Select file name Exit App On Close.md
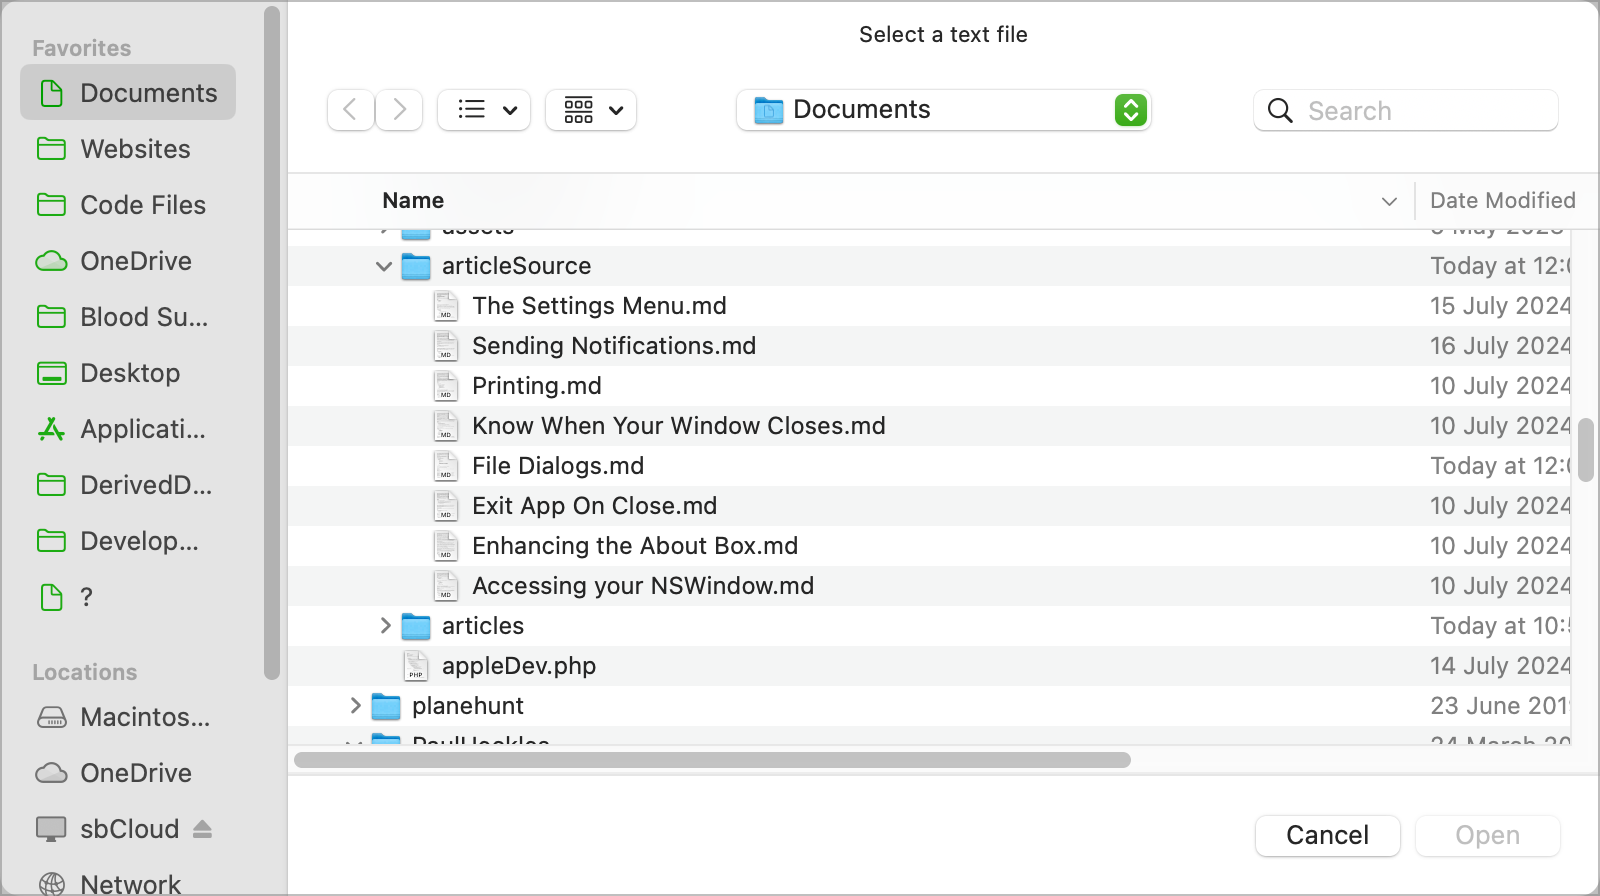This screenshot has height=896, width=1600. pos(595,506)
